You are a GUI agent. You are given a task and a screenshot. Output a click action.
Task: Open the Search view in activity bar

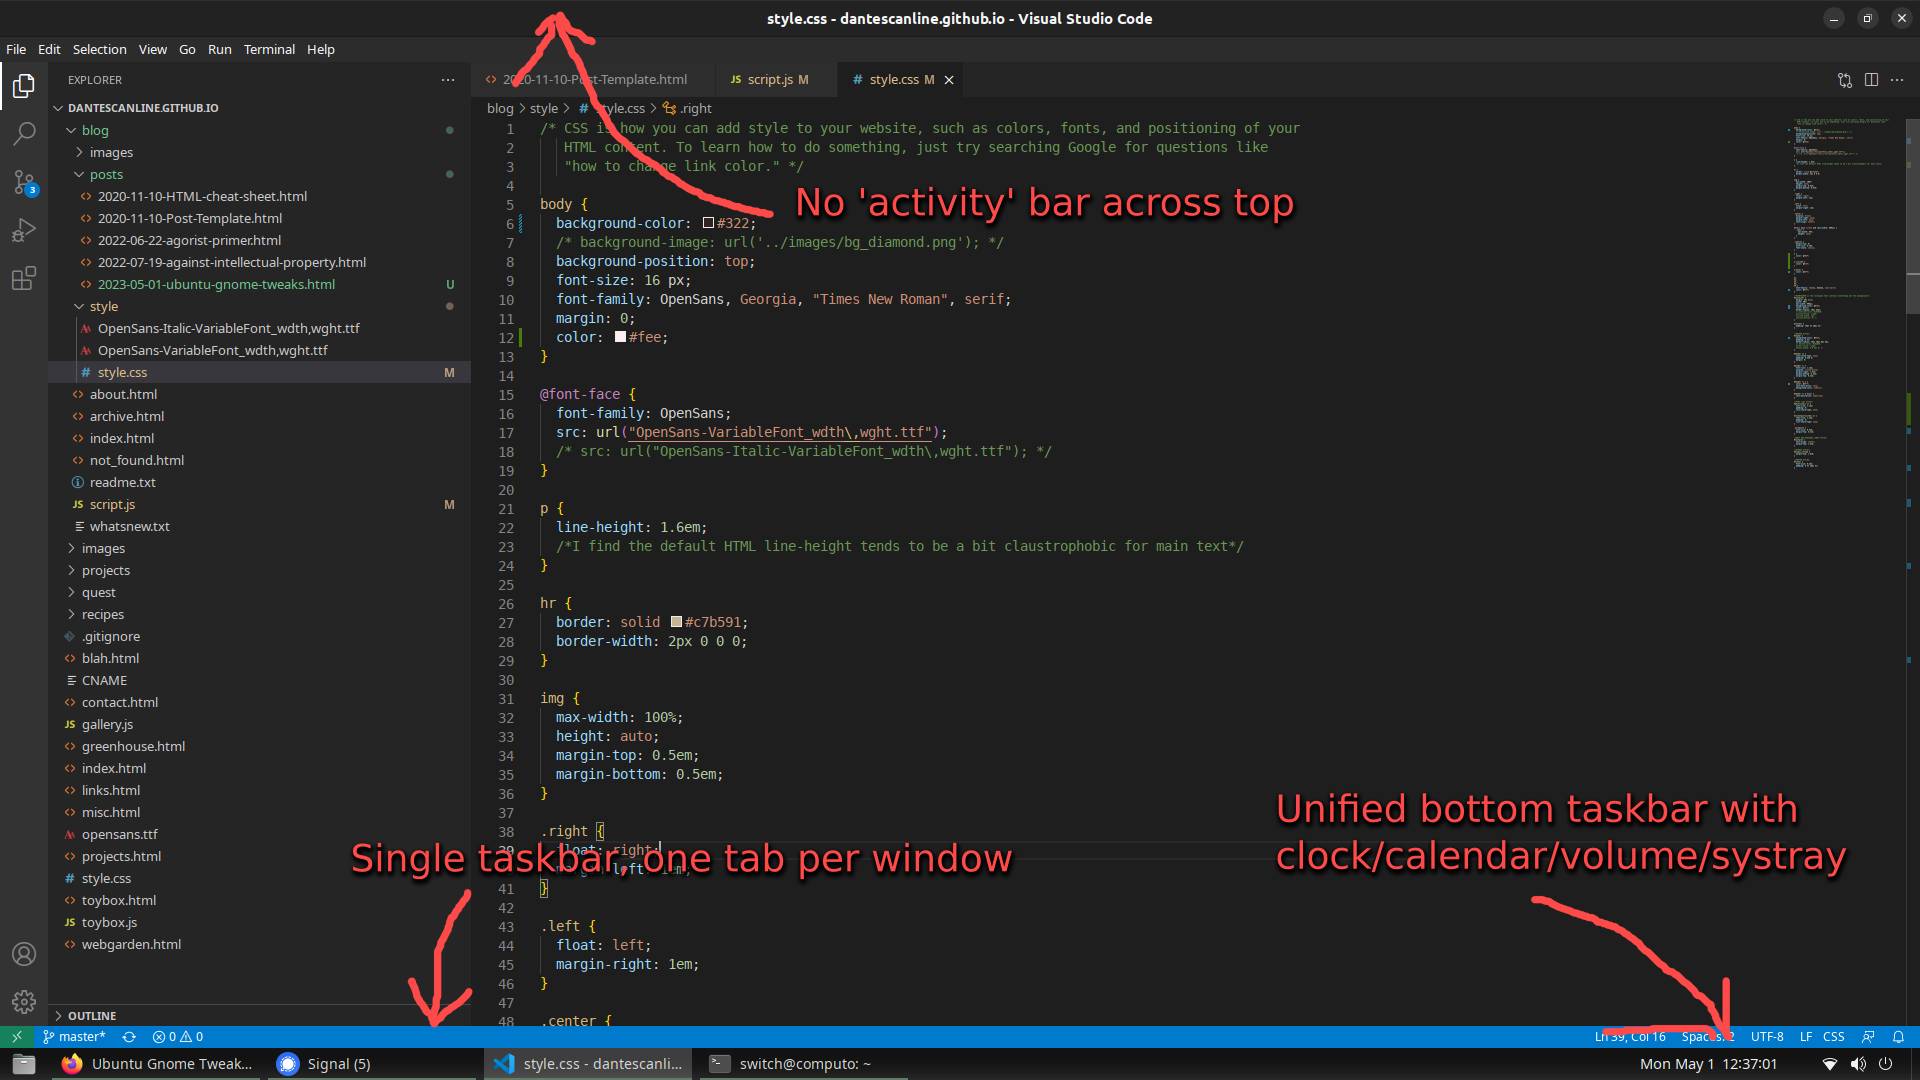[24, 133]
